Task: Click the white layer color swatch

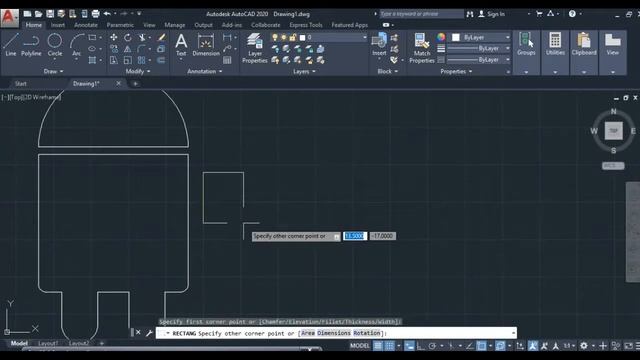Action: click(x=302, y=38)
